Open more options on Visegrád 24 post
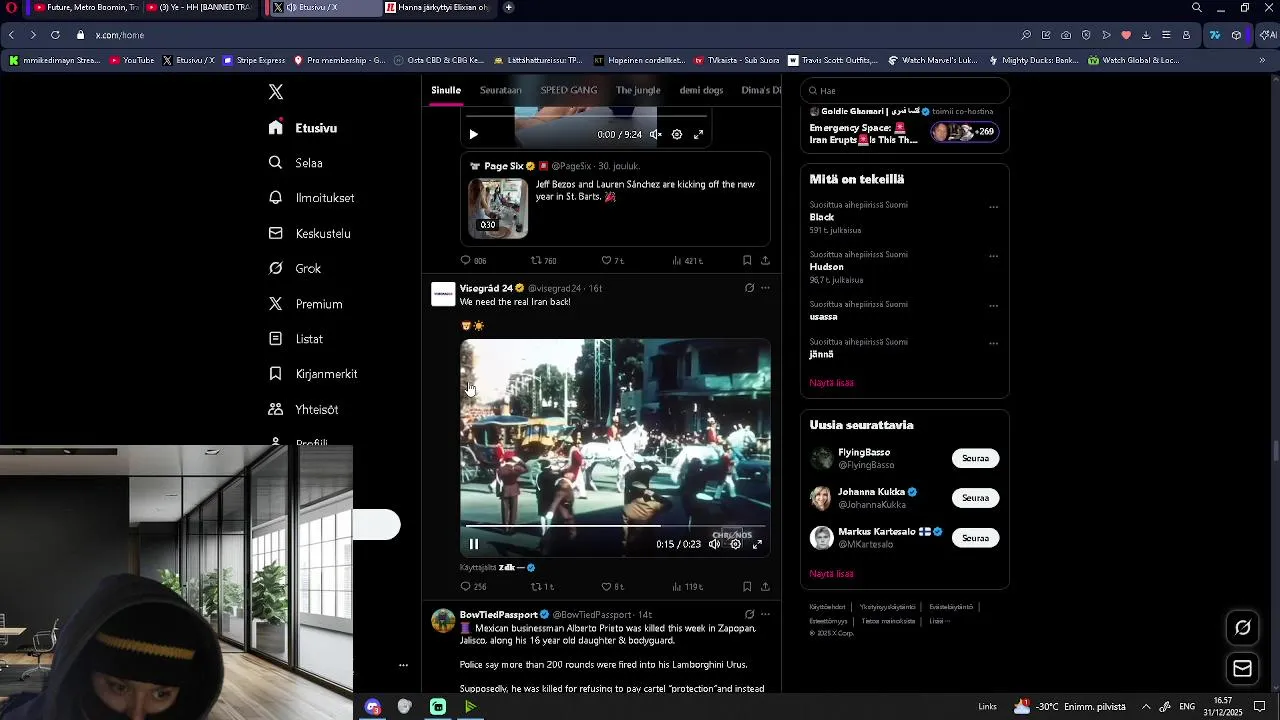This screenshot has height=720, width=1280. [x=766, y=288]
